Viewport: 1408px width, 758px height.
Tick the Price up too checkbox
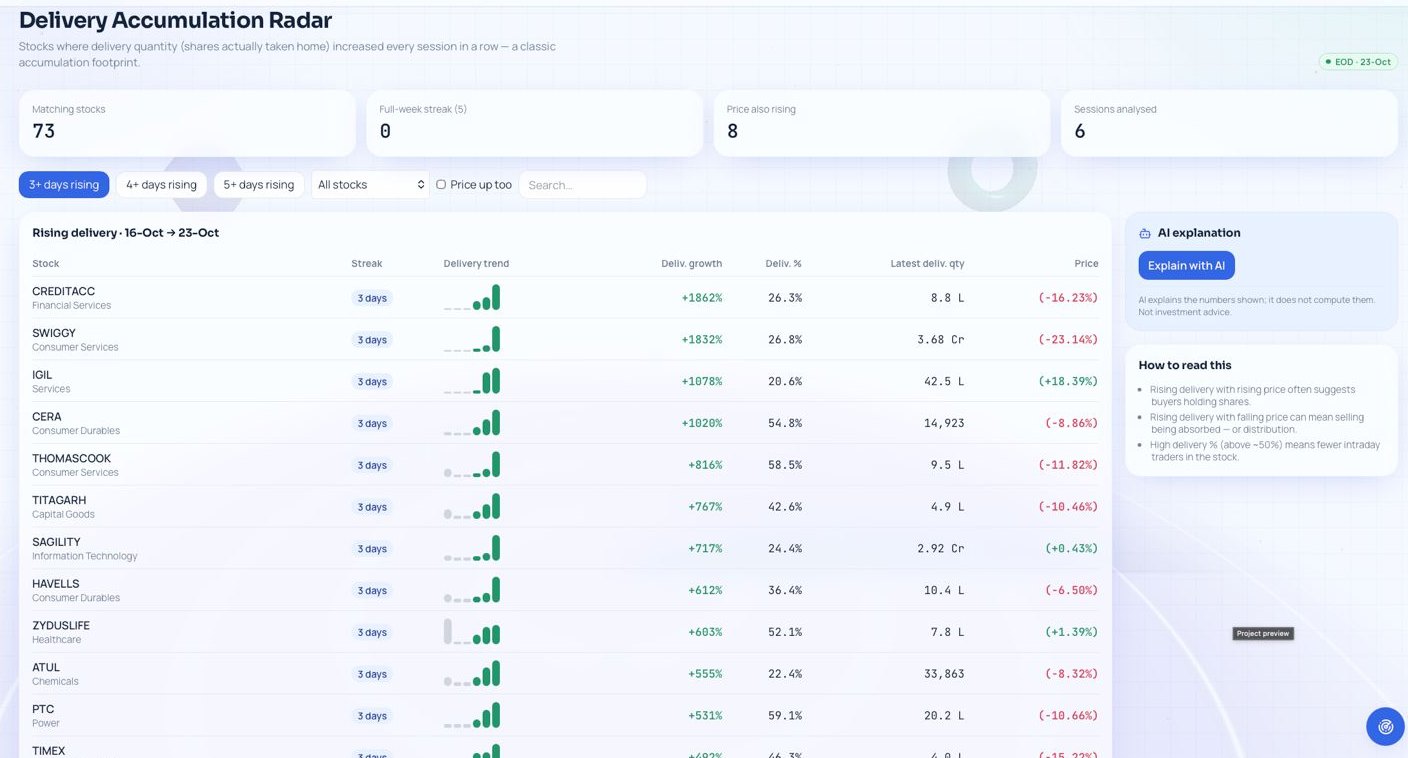441,184
